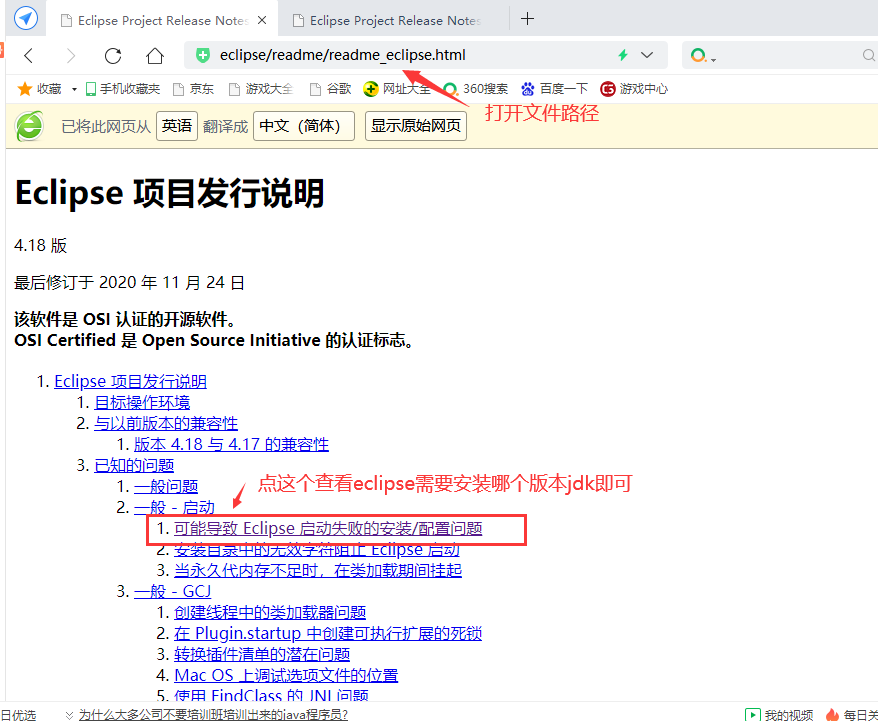Open the 一般 - 启动 link
This screenshot has width=878, height=721.
174,507
